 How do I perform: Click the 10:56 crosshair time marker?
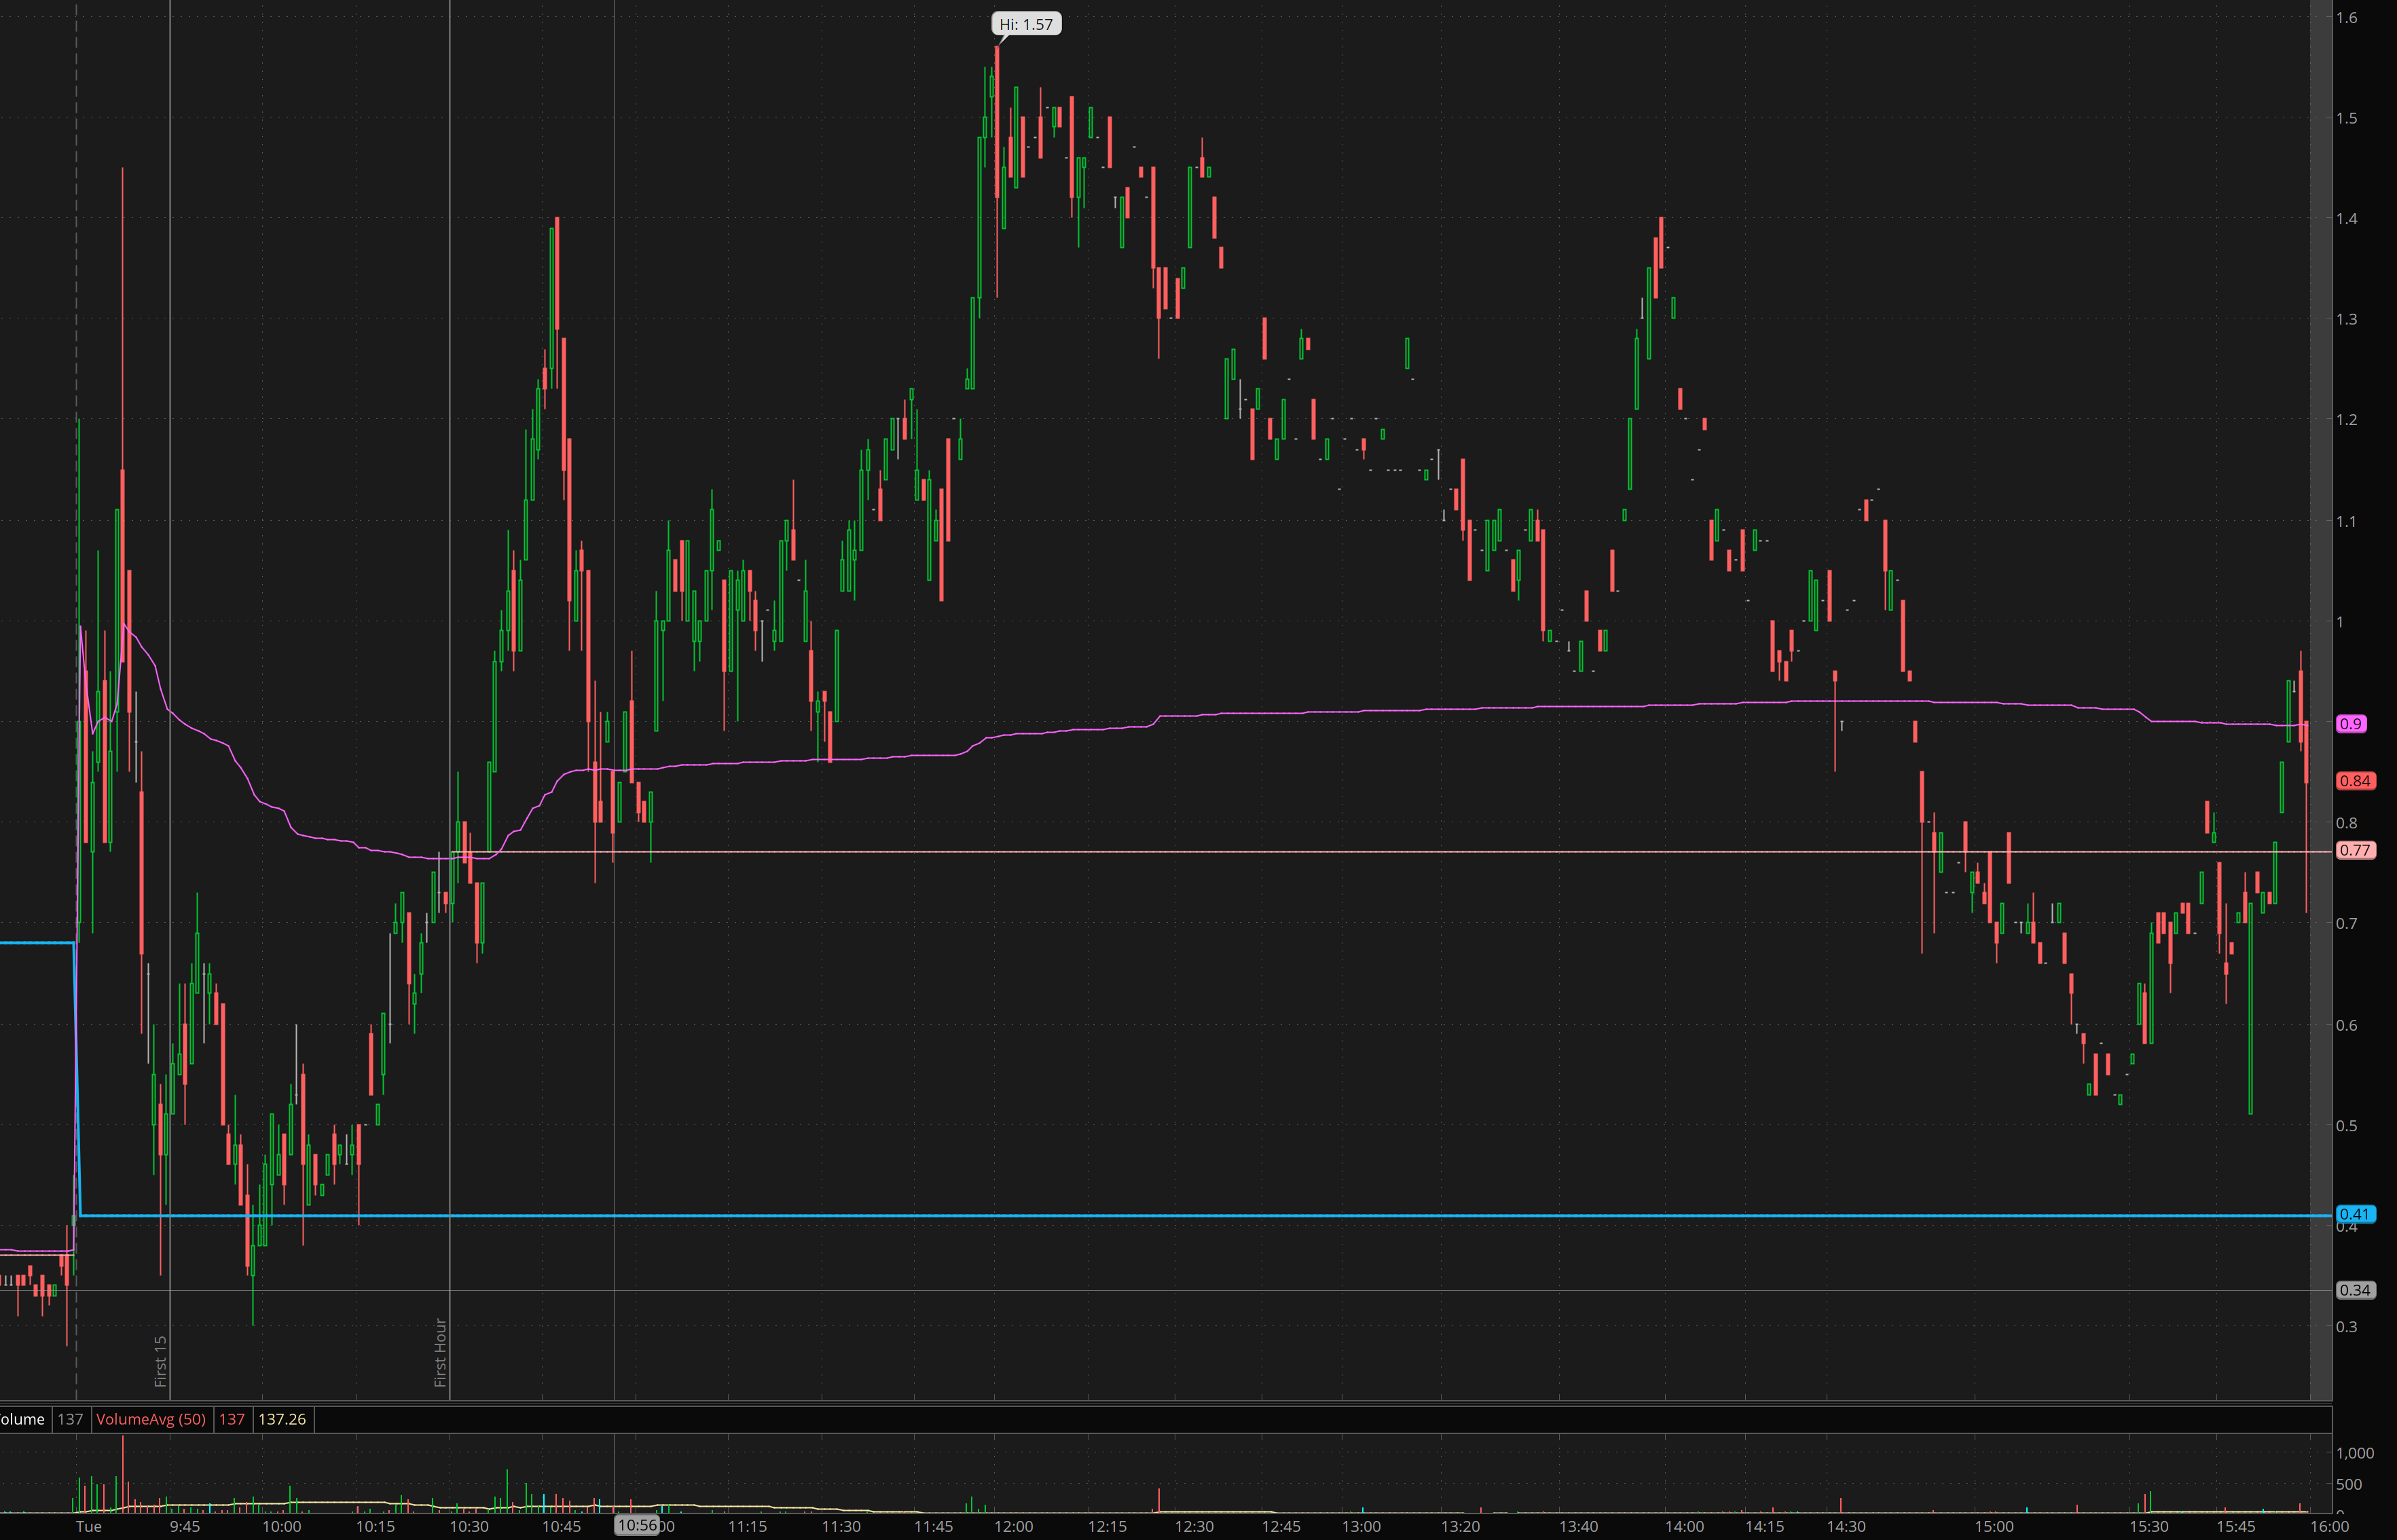(637, 1525)
